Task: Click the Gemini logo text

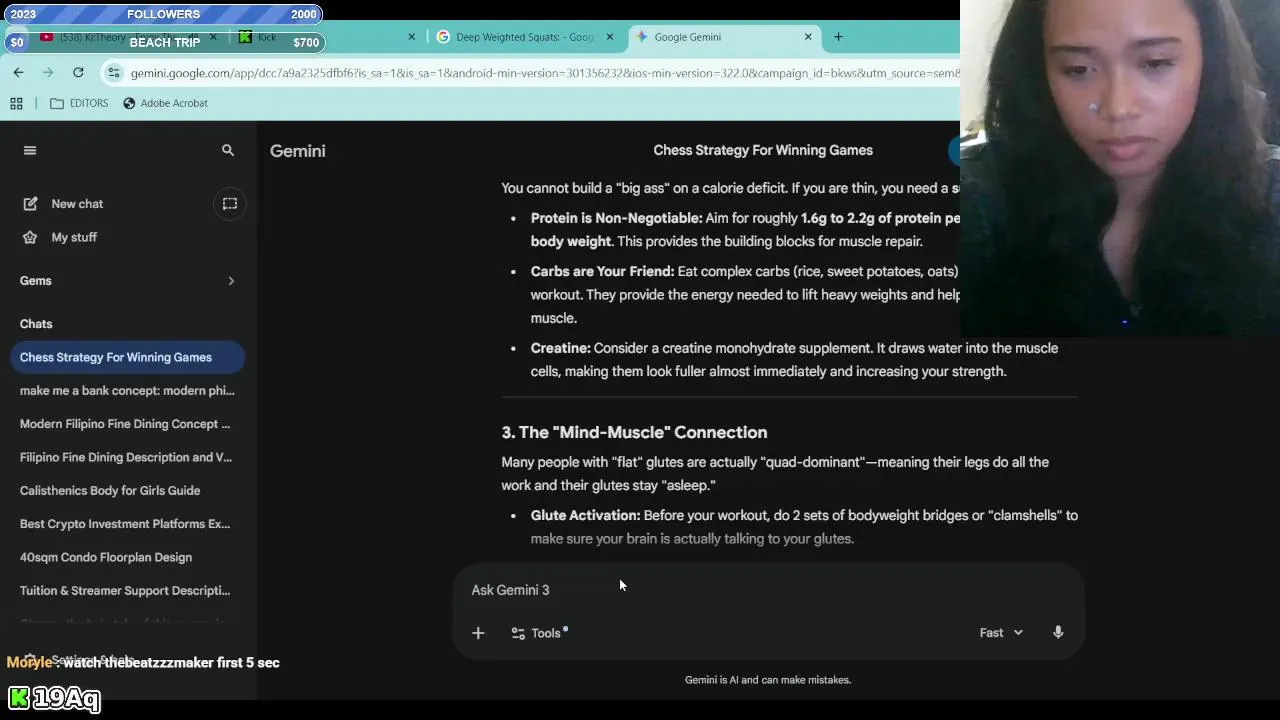Action: pos(297,151)
